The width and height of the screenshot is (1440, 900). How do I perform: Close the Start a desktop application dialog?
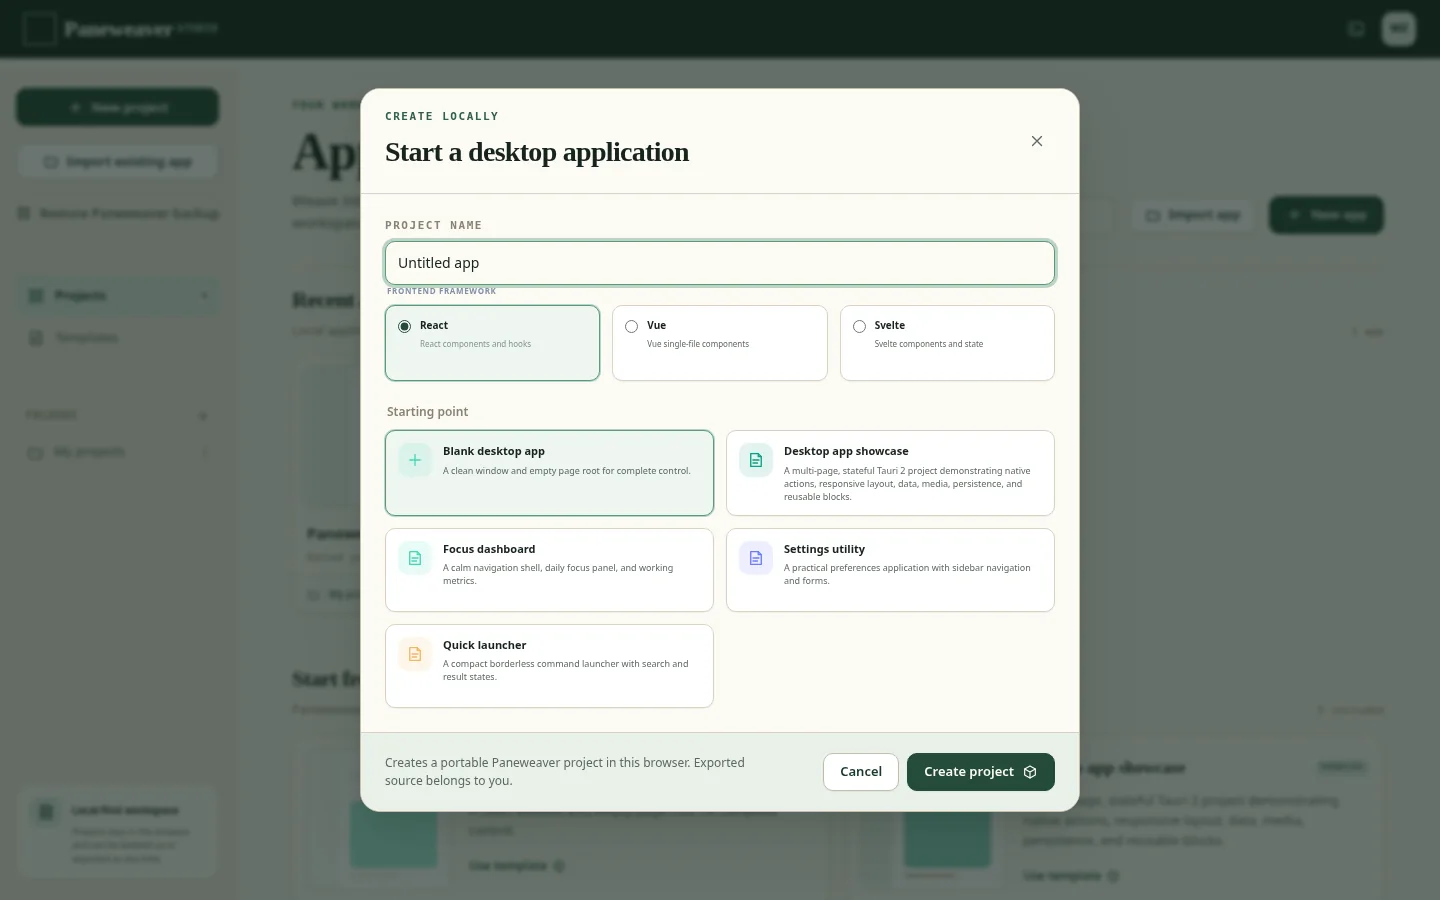coord(1037,141)
